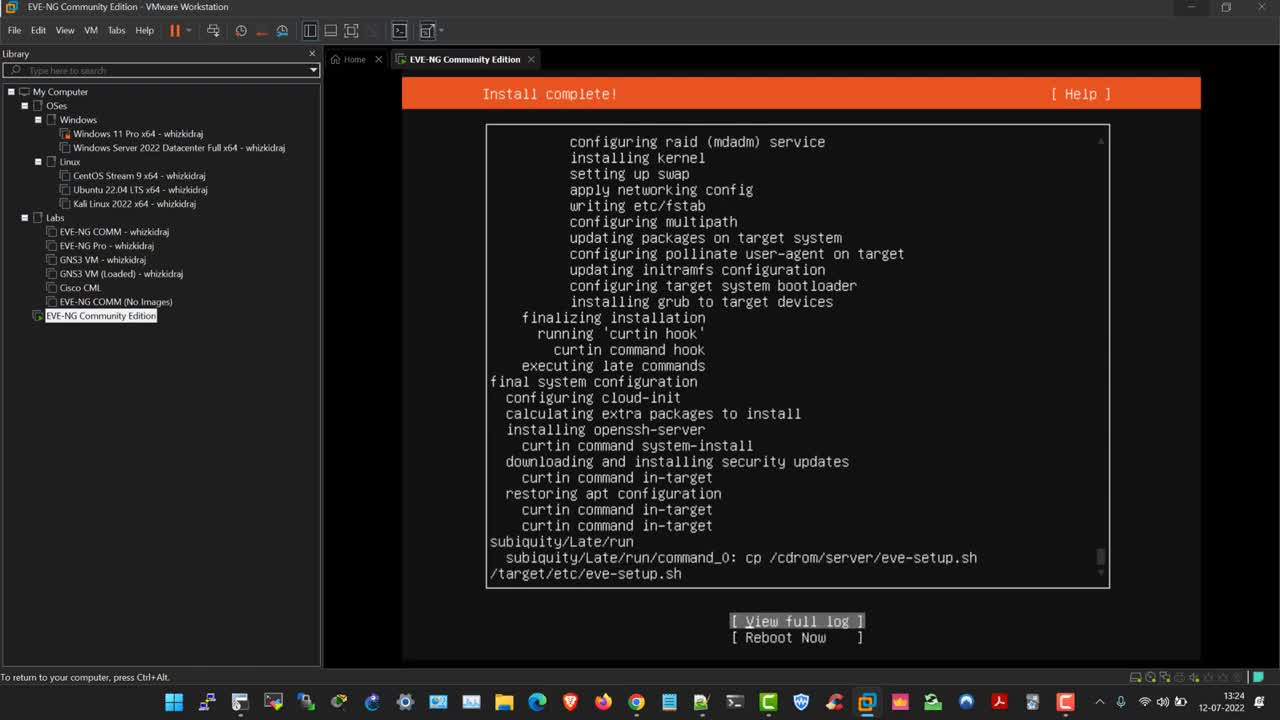Open the Help menu

point(145,31)
